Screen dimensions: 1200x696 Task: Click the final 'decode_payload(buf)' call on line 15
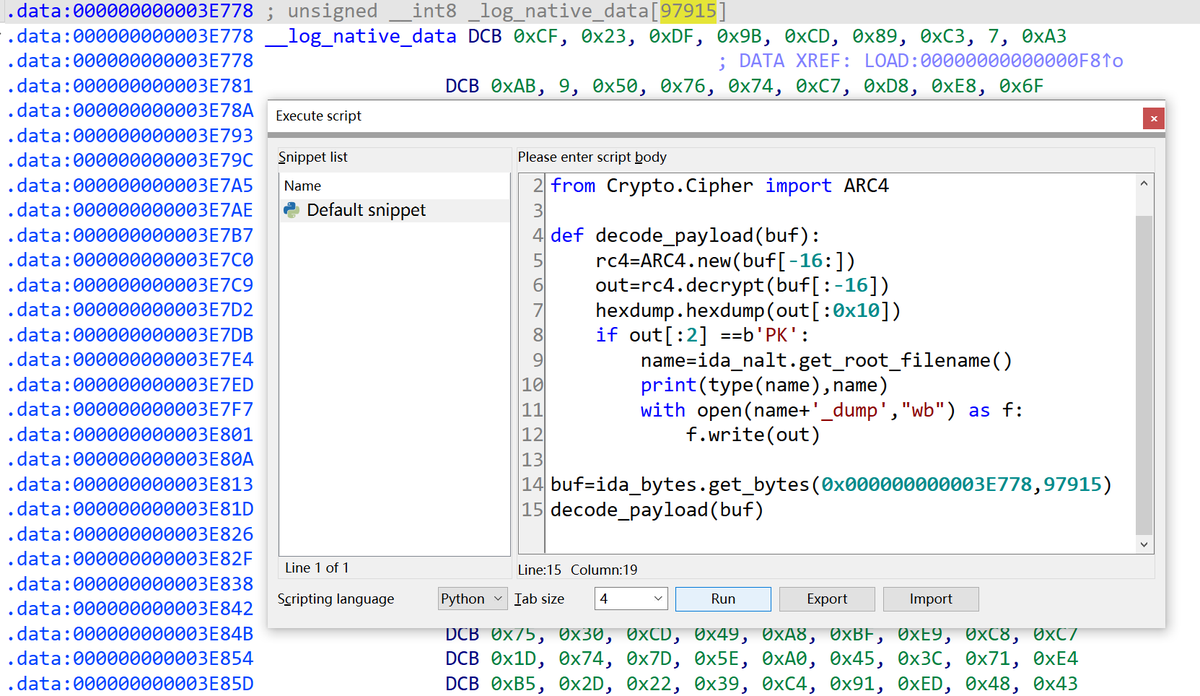click(657, 510)
